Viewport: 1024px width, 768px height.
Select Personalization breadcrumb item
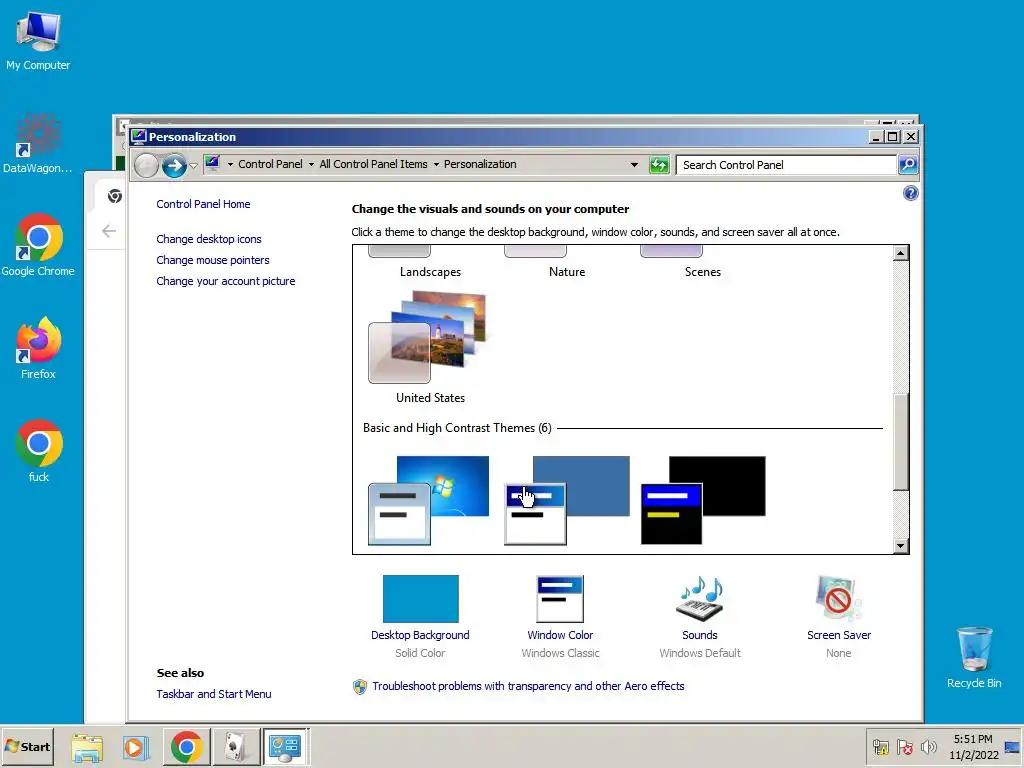point(480,165)
